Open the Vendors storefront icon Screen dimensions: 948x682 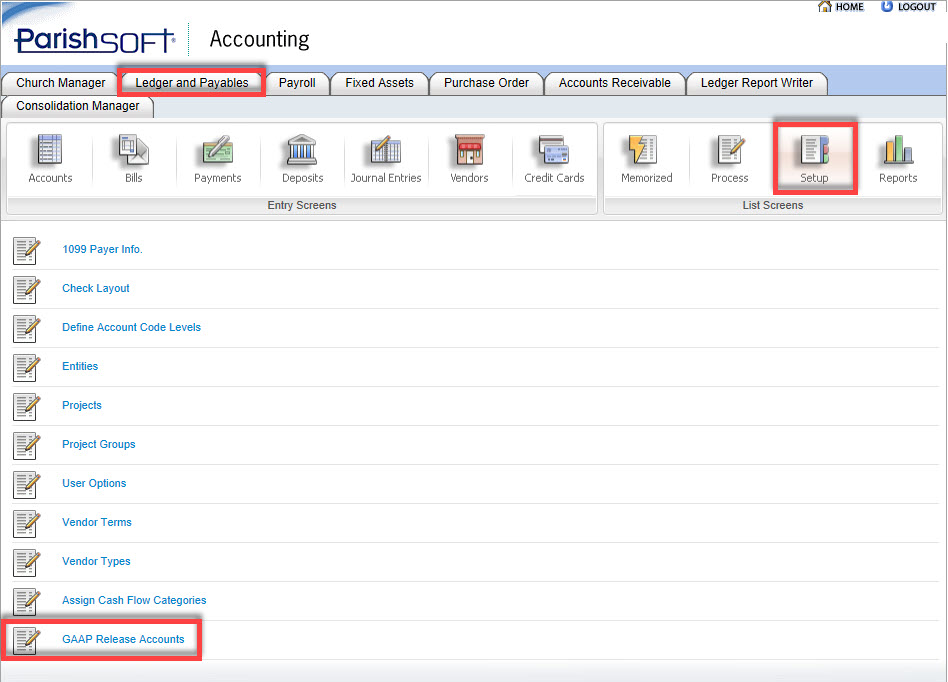(x=469, y=150)
